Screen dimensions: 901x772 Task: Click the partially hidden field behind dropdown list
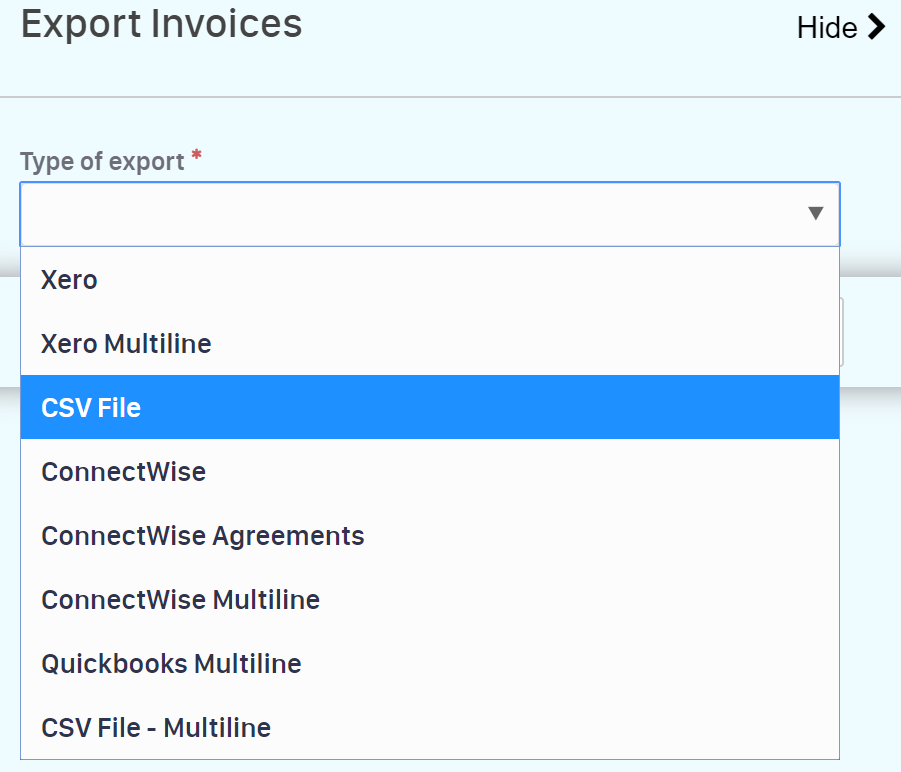(x=844, y=332)
